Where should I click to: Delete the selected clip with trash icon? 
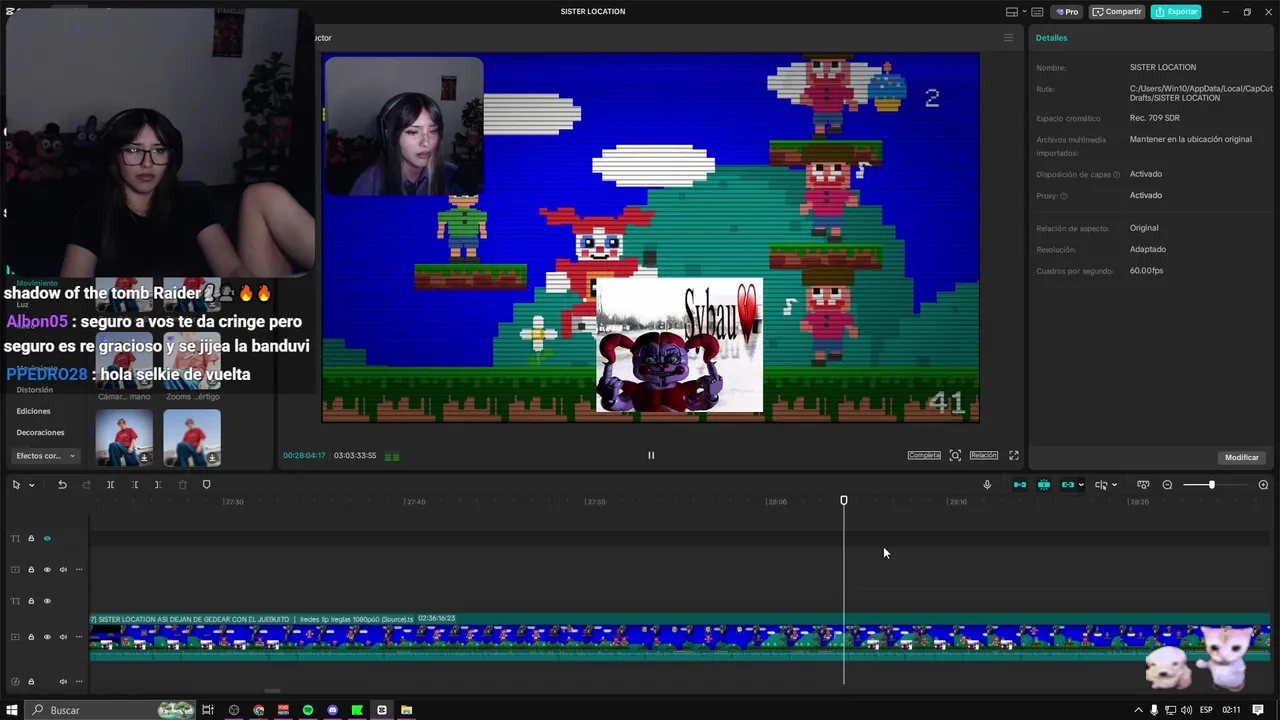182,485
